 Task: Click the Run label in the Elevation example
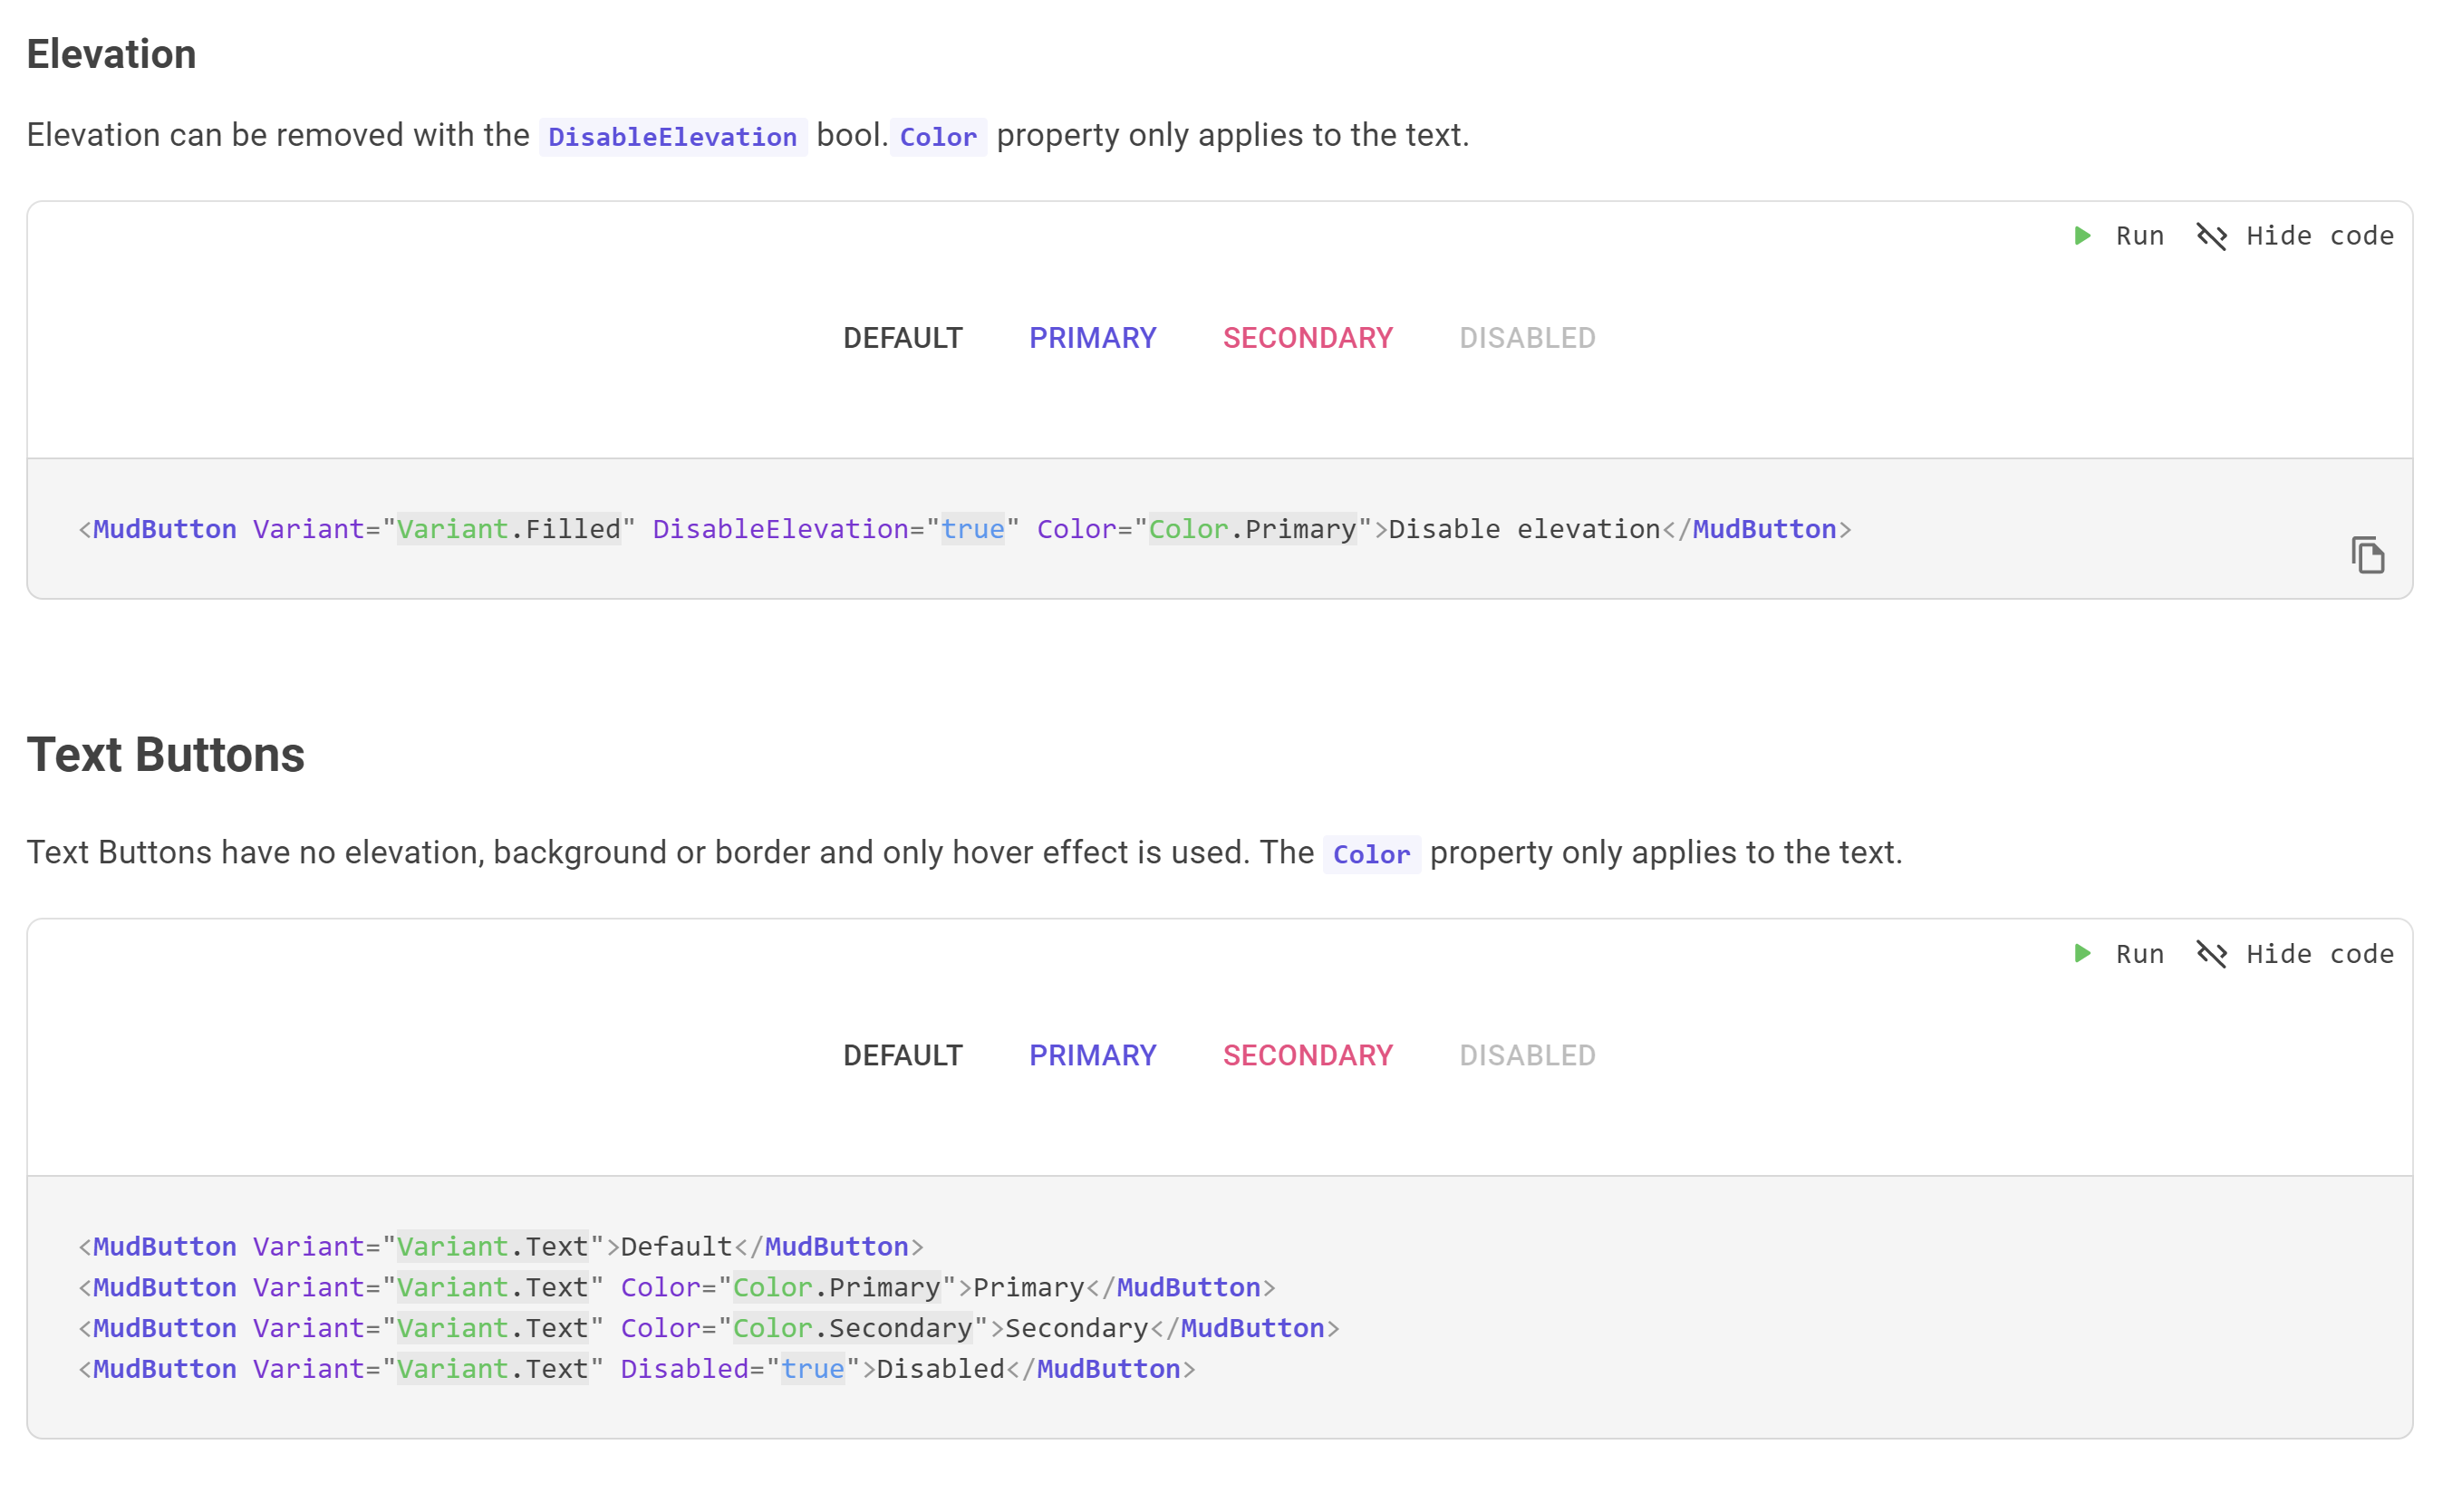[2139, 236]
